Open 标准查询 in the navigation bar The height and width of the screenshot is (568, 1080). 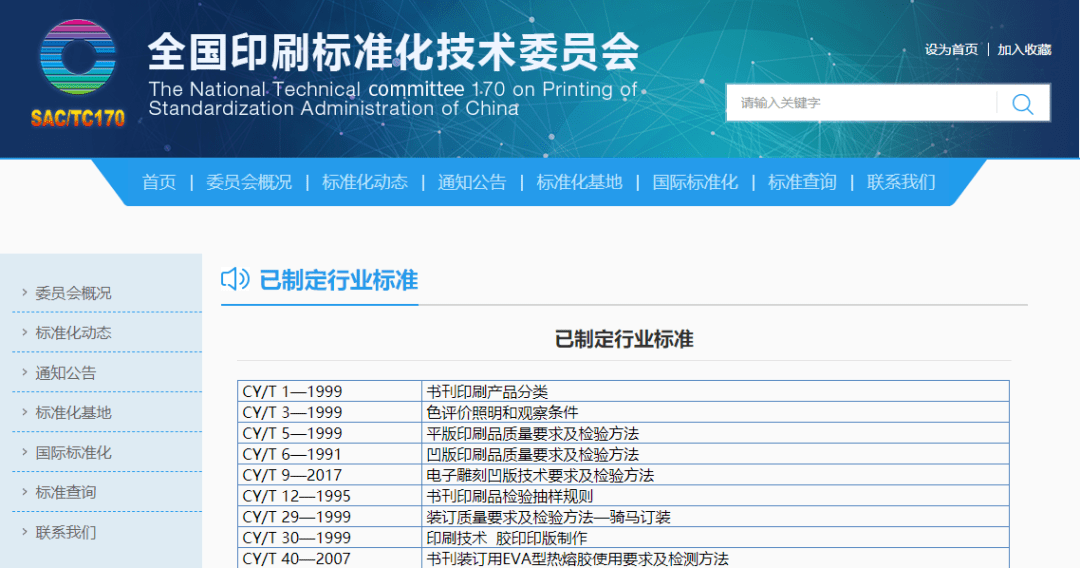click(x=802, y=182)
